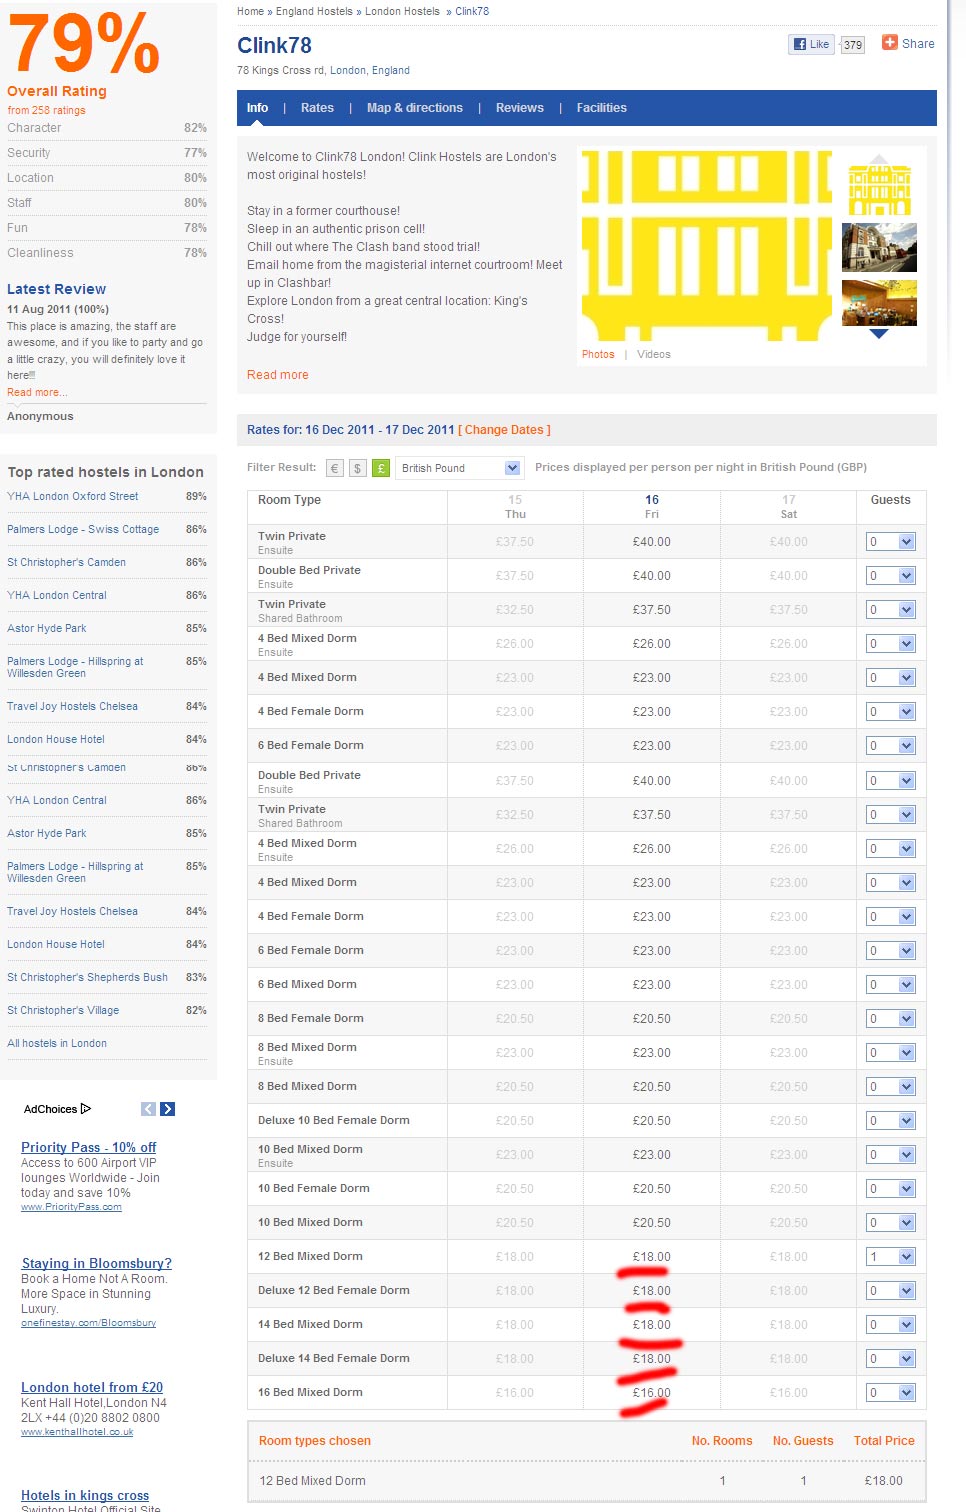
Task: Select the Videos media tab
Action: coord(654,354)
